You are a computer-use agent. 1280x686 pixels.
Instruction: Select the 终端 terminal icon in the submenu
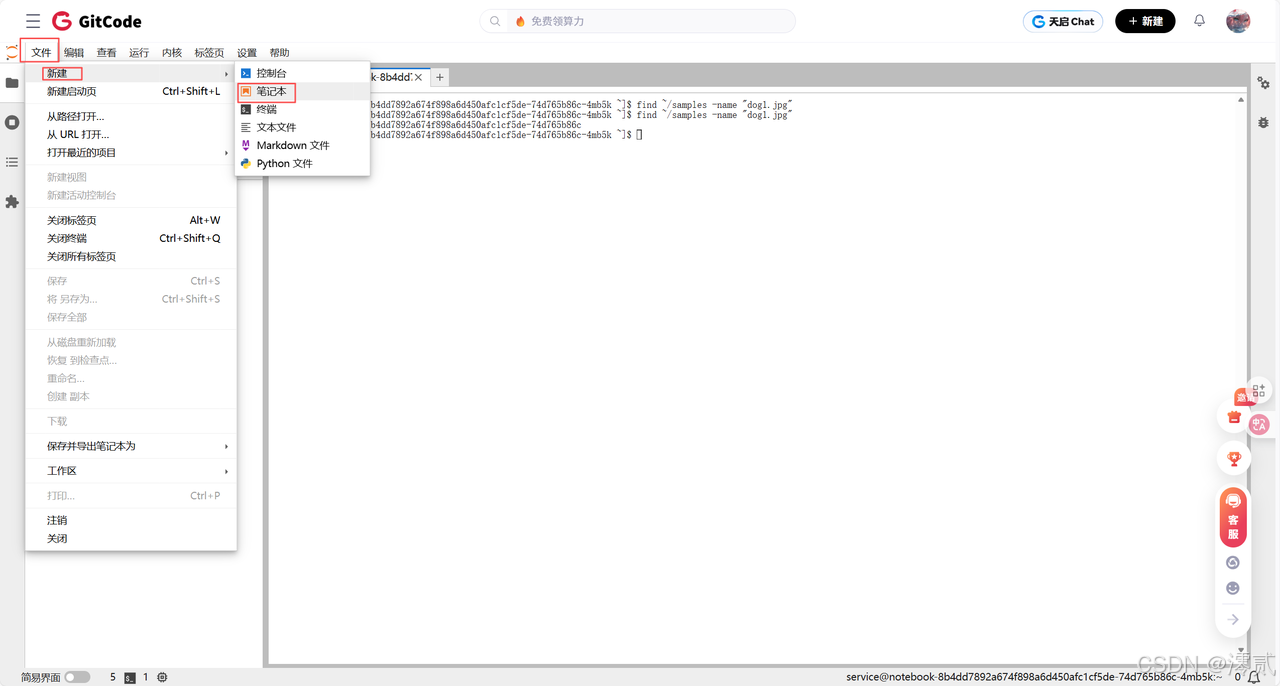coord(246,109)
